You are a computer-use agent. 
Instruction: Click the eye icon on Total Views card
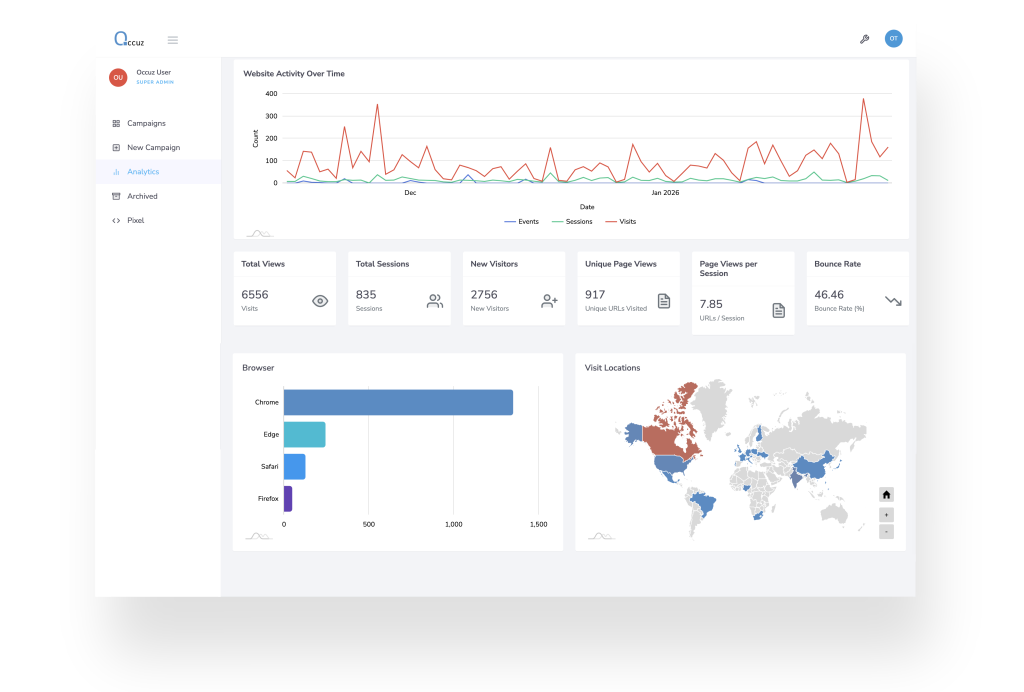click(x=320, y=300)
